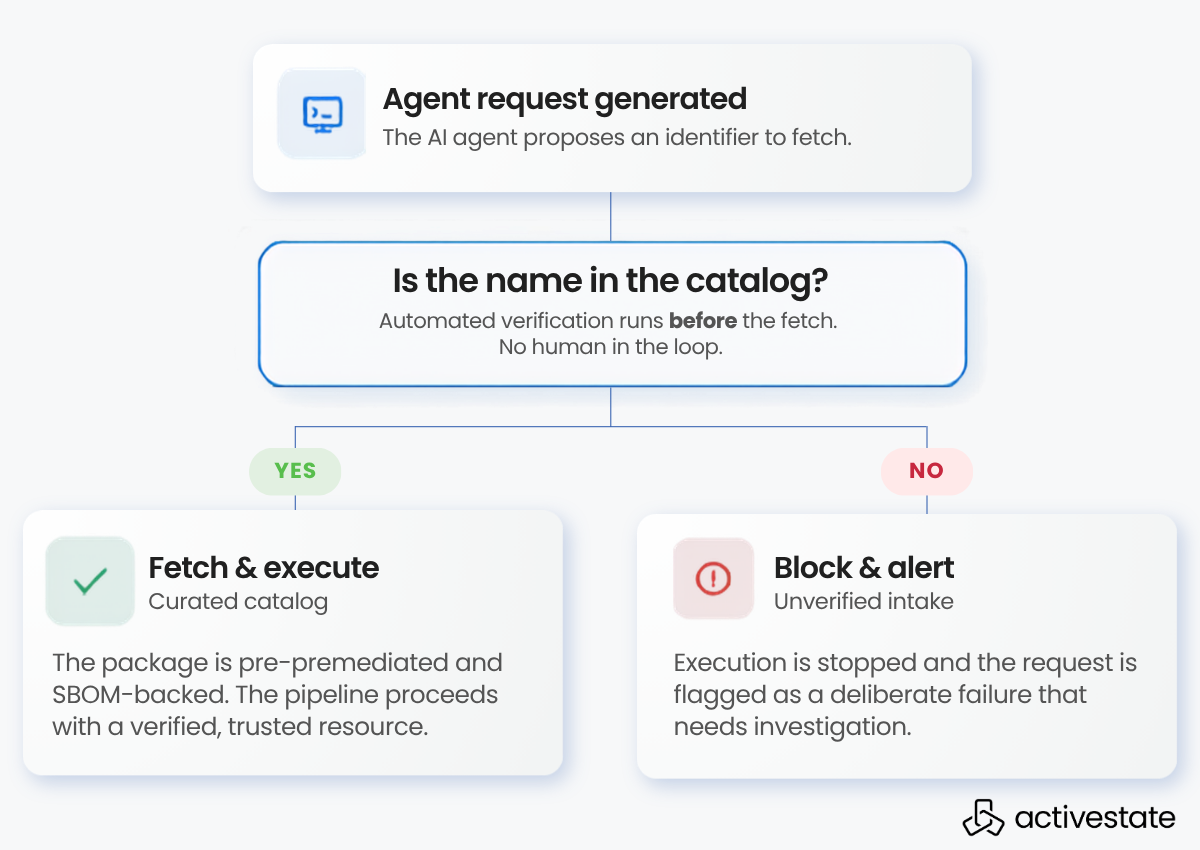Click the ActiveState logo icon

point(983,817)
